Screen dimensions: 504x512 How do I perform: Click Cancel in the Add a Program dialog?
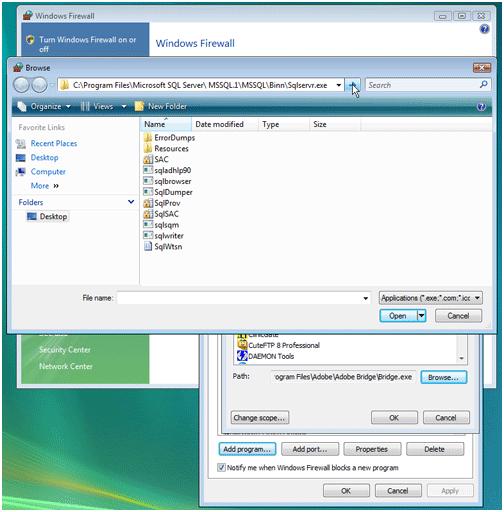pos(446,418)
